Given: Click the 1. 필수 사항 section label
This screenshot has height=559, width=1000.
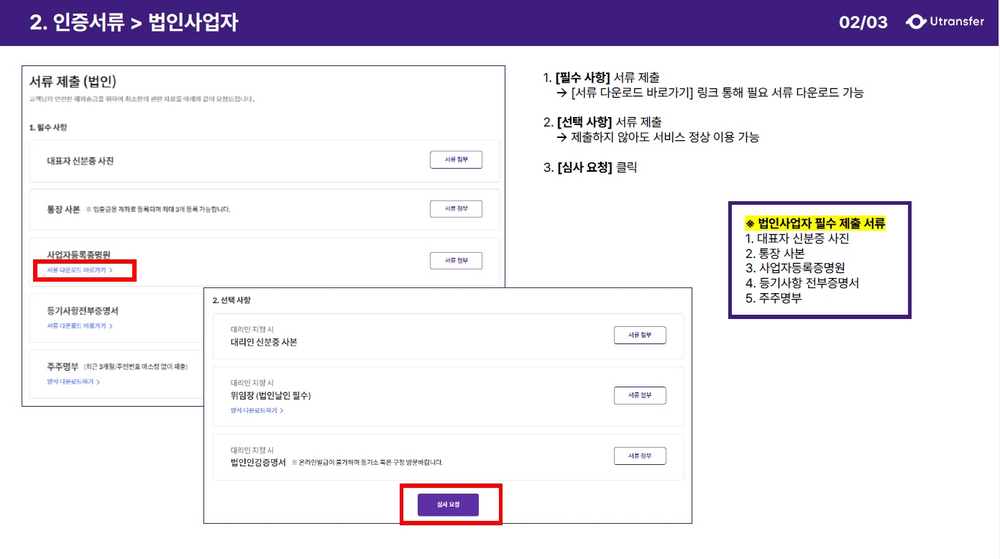Looking at the screenshot, I should pos(48,127).
